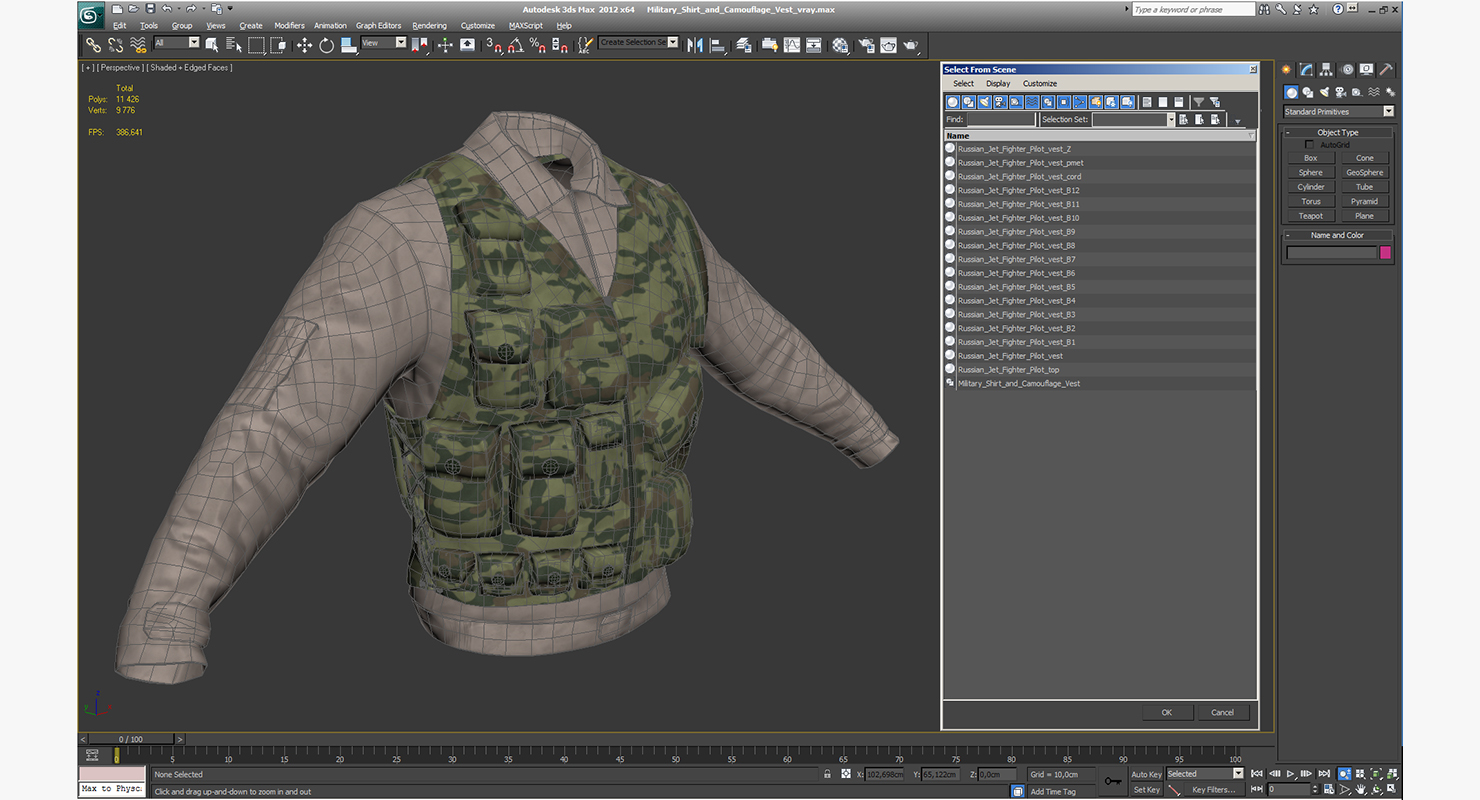Open the Display menu in Select From Scene
Image resolution: width=1480 pixels, height=800 pixels.
point(998,84)
